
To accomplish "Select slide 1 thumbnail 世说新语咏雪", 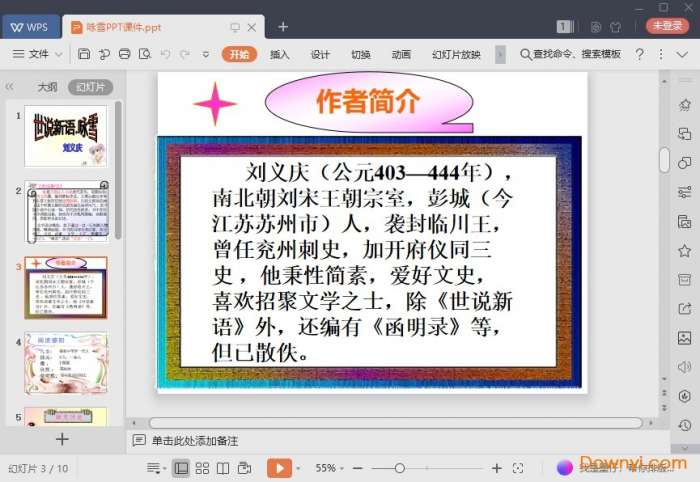I will click(66, 136).
